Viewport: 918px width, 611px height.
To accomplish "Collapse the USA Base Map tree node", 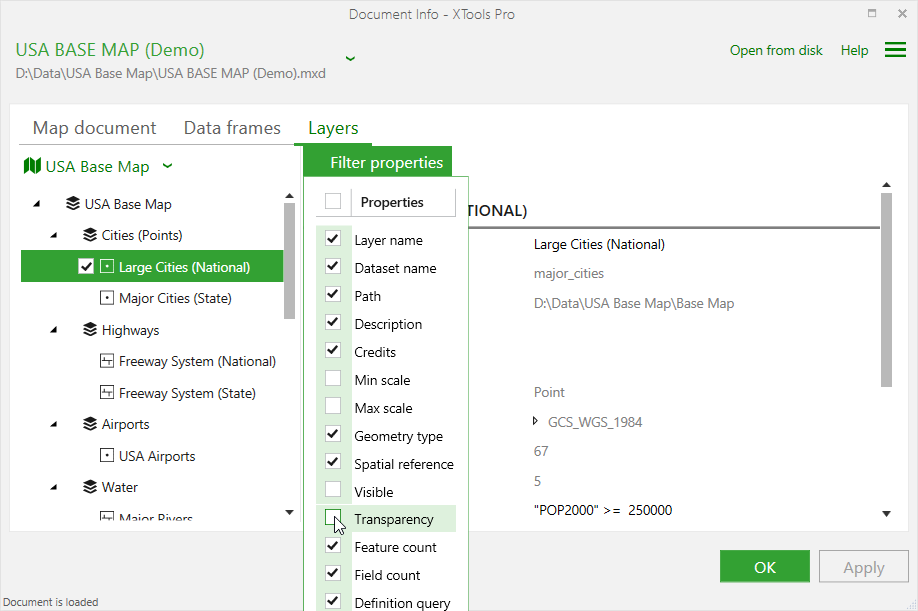I will (x=37, y=204).
